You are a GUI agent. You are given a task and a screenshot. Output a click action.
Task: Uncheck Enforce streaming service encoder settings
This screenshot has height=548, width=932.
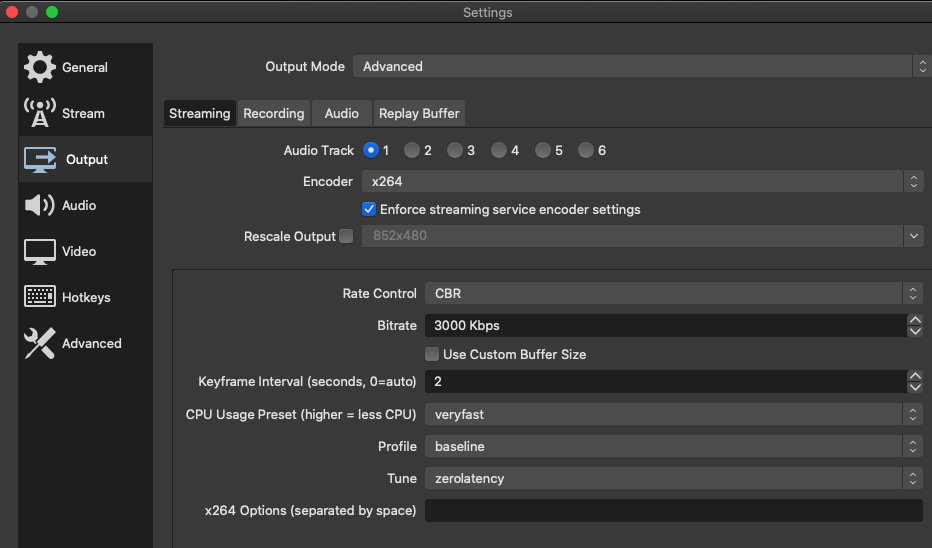[369, 209]
